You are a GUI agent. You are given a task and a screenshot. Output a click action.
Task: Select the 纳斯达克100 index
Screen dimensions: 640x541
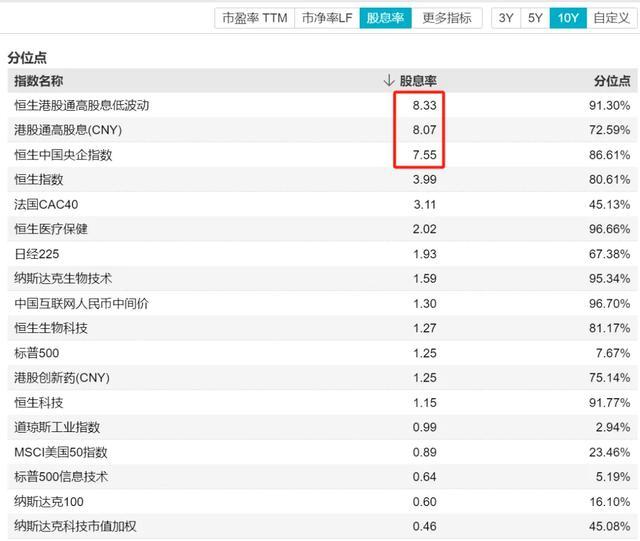pyautogui.click(x=49, y=501)
